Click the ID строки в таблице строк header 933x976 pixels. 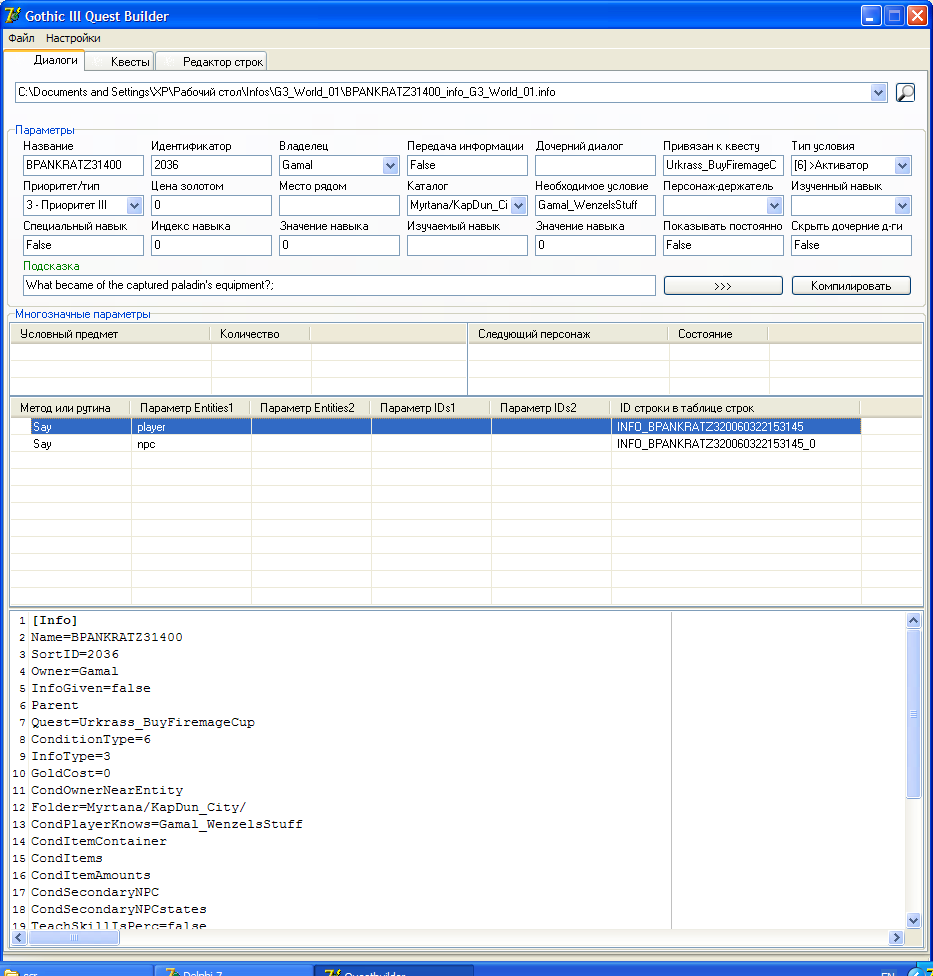pos(735,408)
